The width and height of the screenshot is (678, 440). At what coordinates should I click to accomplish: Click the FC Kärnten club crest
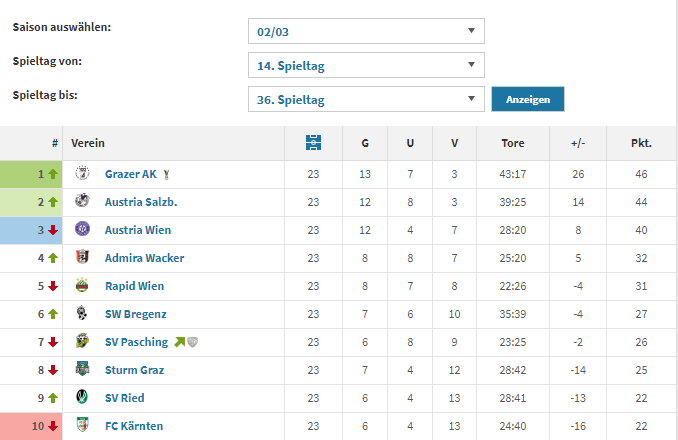82,424
